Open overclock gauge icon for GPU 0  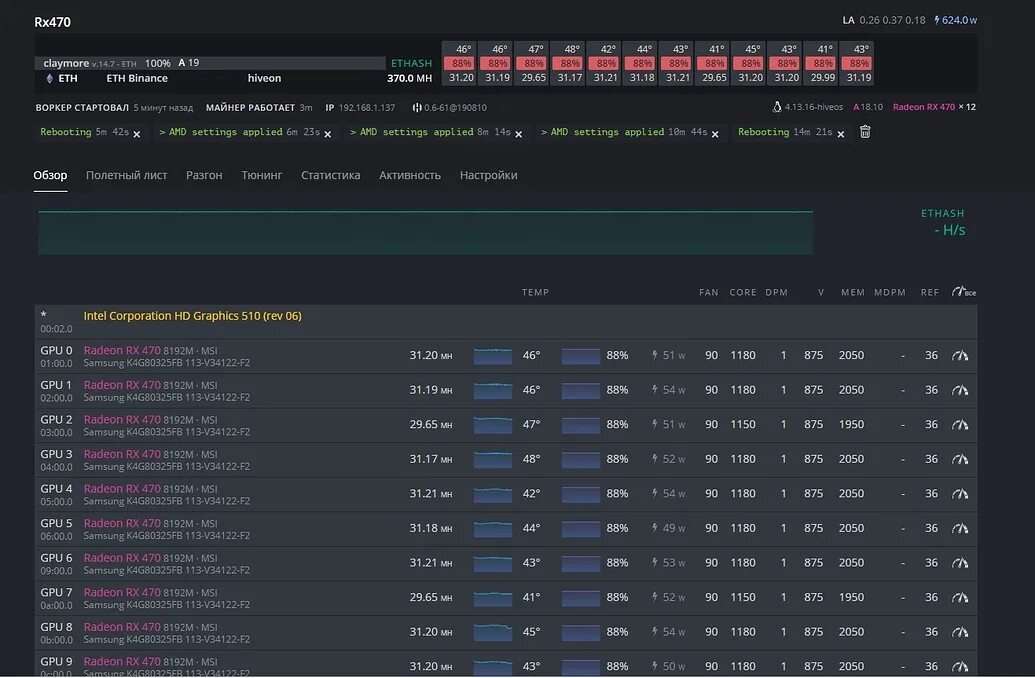[x=960, y=356]
